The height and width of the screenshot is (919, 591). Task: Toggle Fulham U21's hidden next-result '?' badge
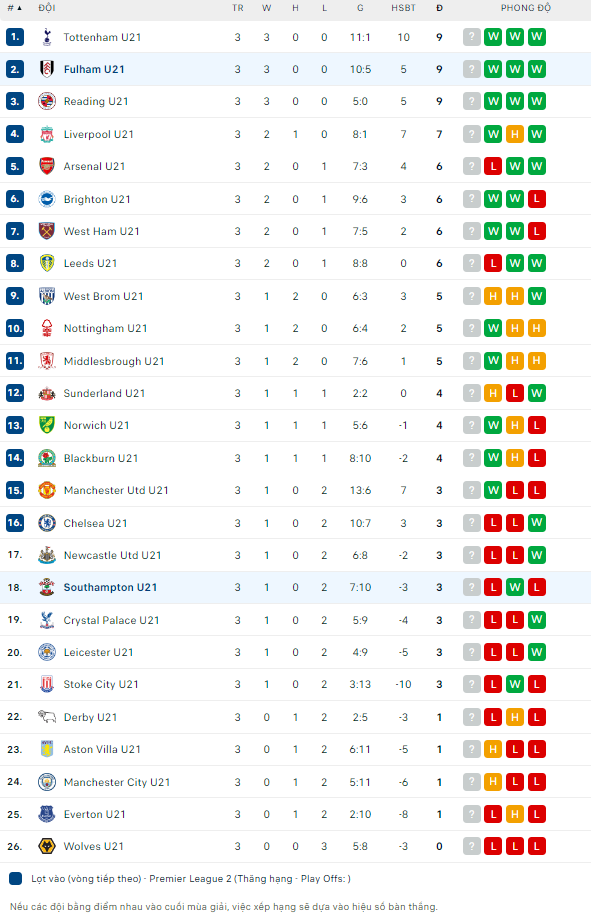471,69
